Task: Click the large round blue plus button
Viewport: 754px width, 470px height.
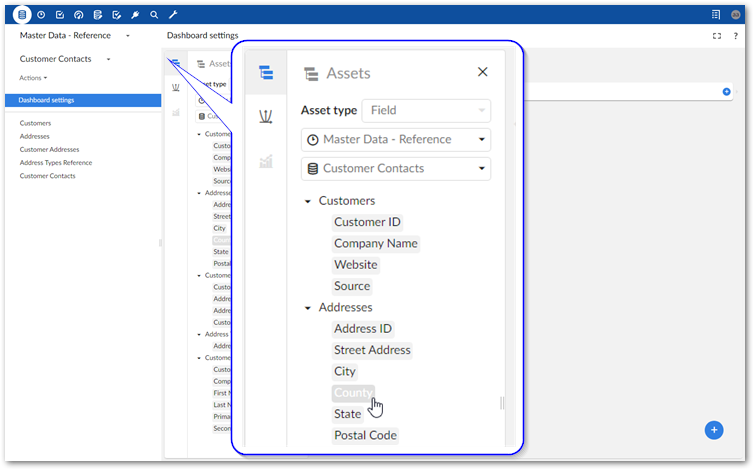Action: point(714,430)
